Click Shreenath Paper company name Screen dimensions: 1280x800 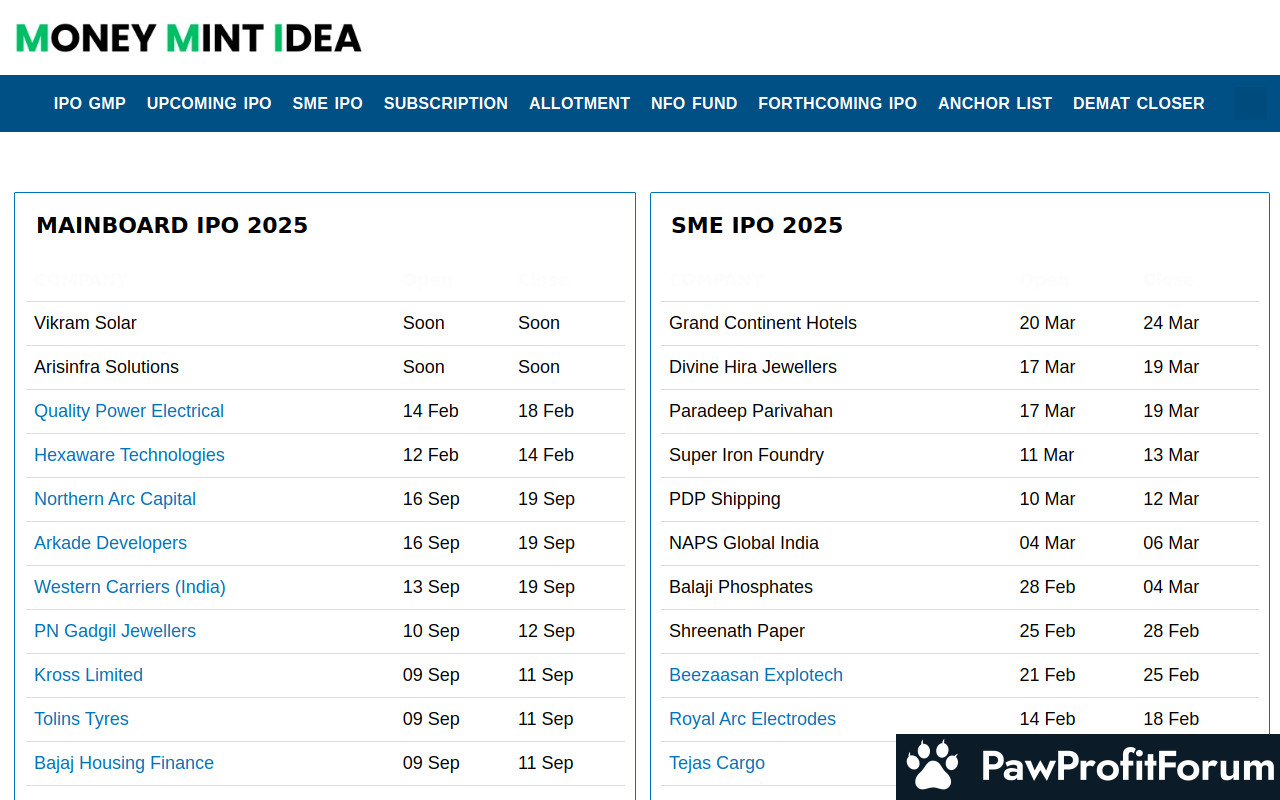[x=737, y=631]
